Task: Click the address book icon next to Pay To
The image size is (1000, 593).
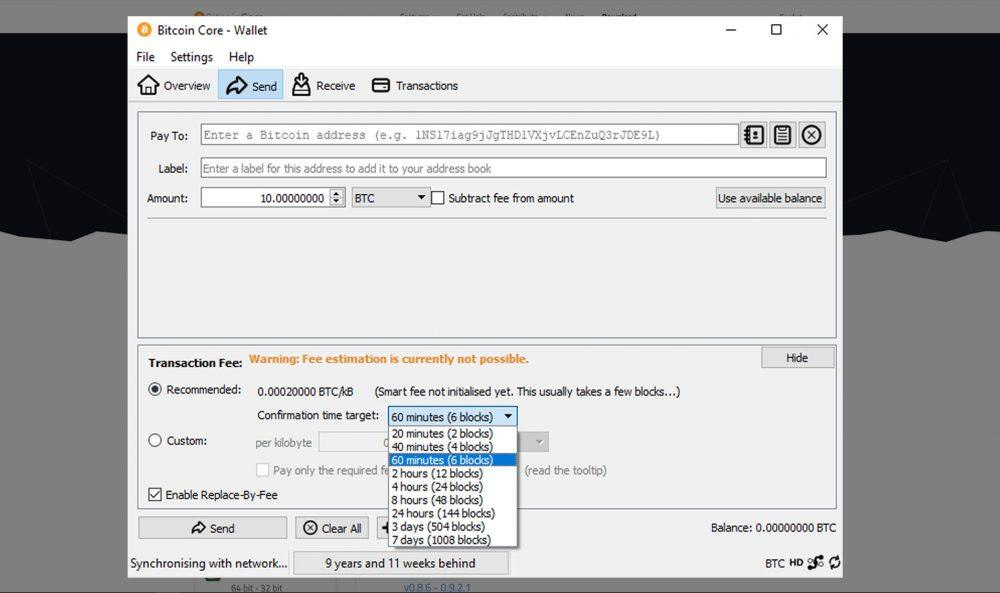Action: point(754,135)
